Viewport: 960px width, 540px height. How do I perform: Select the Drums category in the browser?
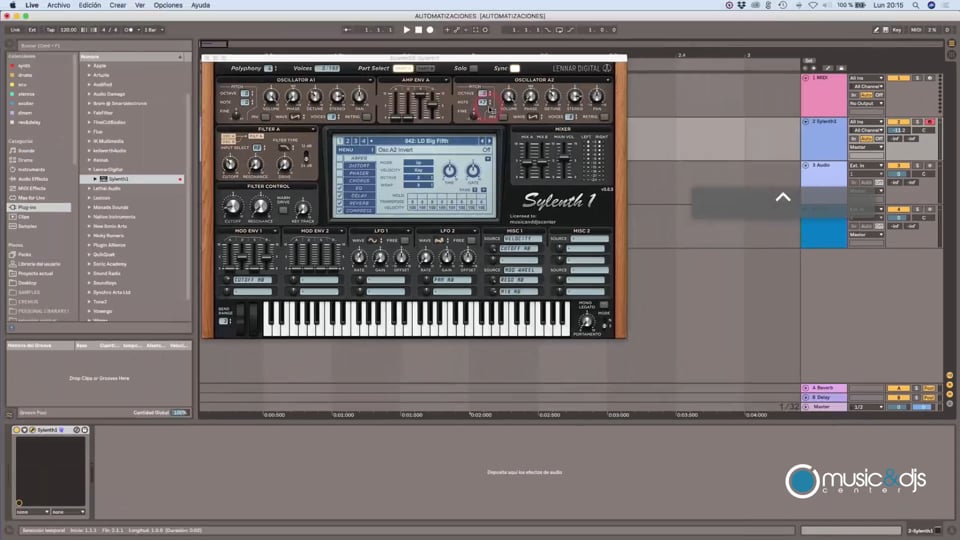25,160
